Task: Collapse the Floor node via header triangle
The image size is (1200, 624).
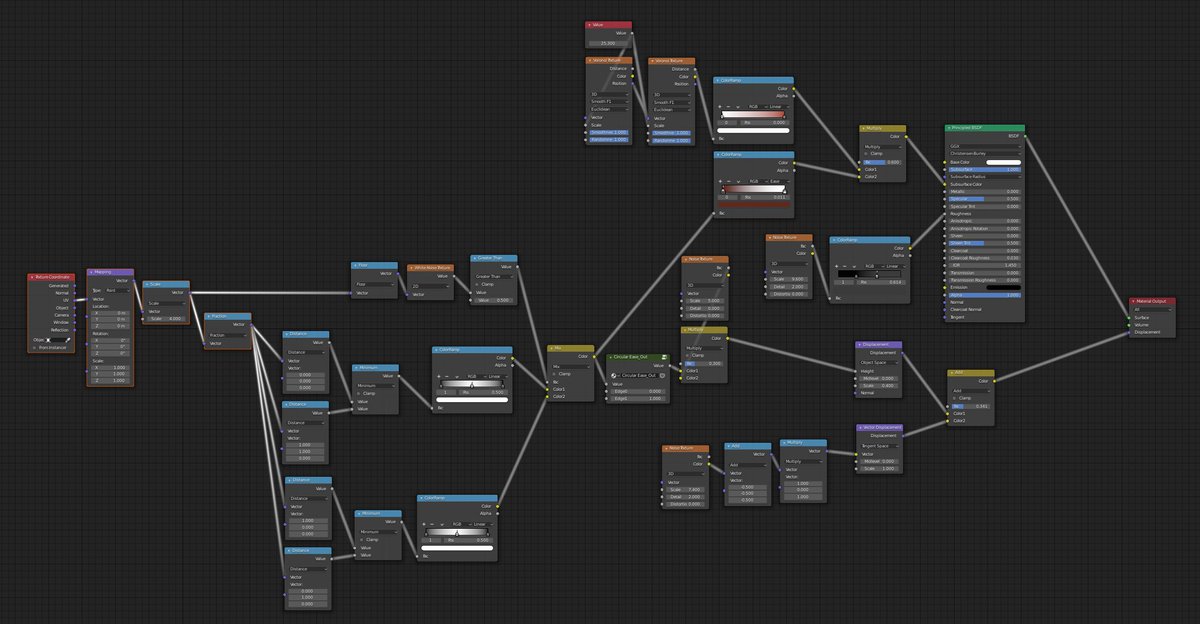Action: [355, 265]
